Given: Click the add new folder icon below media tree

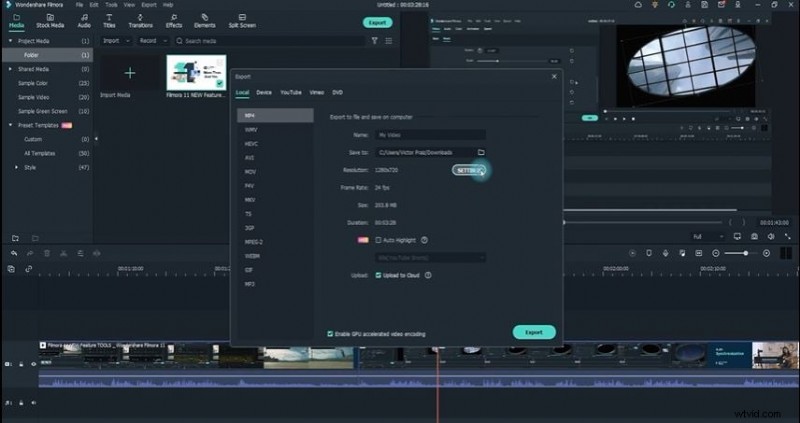Looking at the screenshot, I should click(15, 238).
